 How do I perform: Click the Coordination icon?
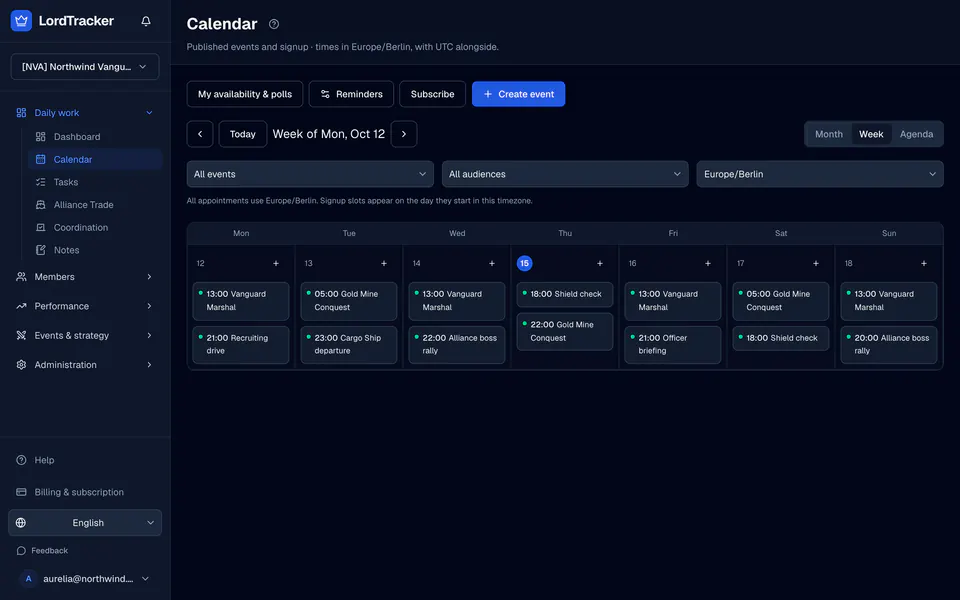[x=40, y=227]
